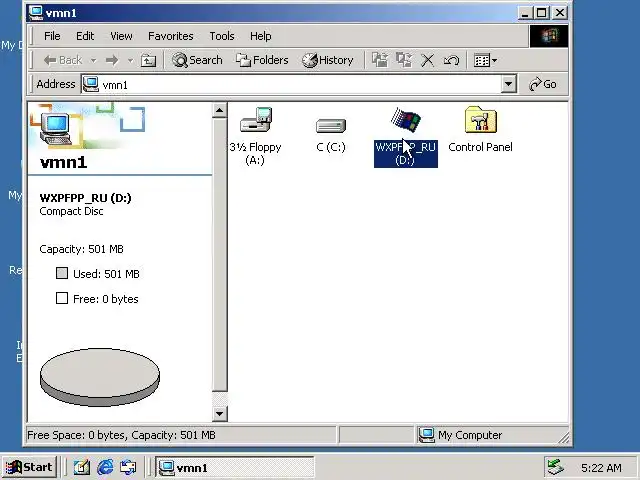
Task: Click the computer icon in left pane banner
Action: (x=56, y=129)
